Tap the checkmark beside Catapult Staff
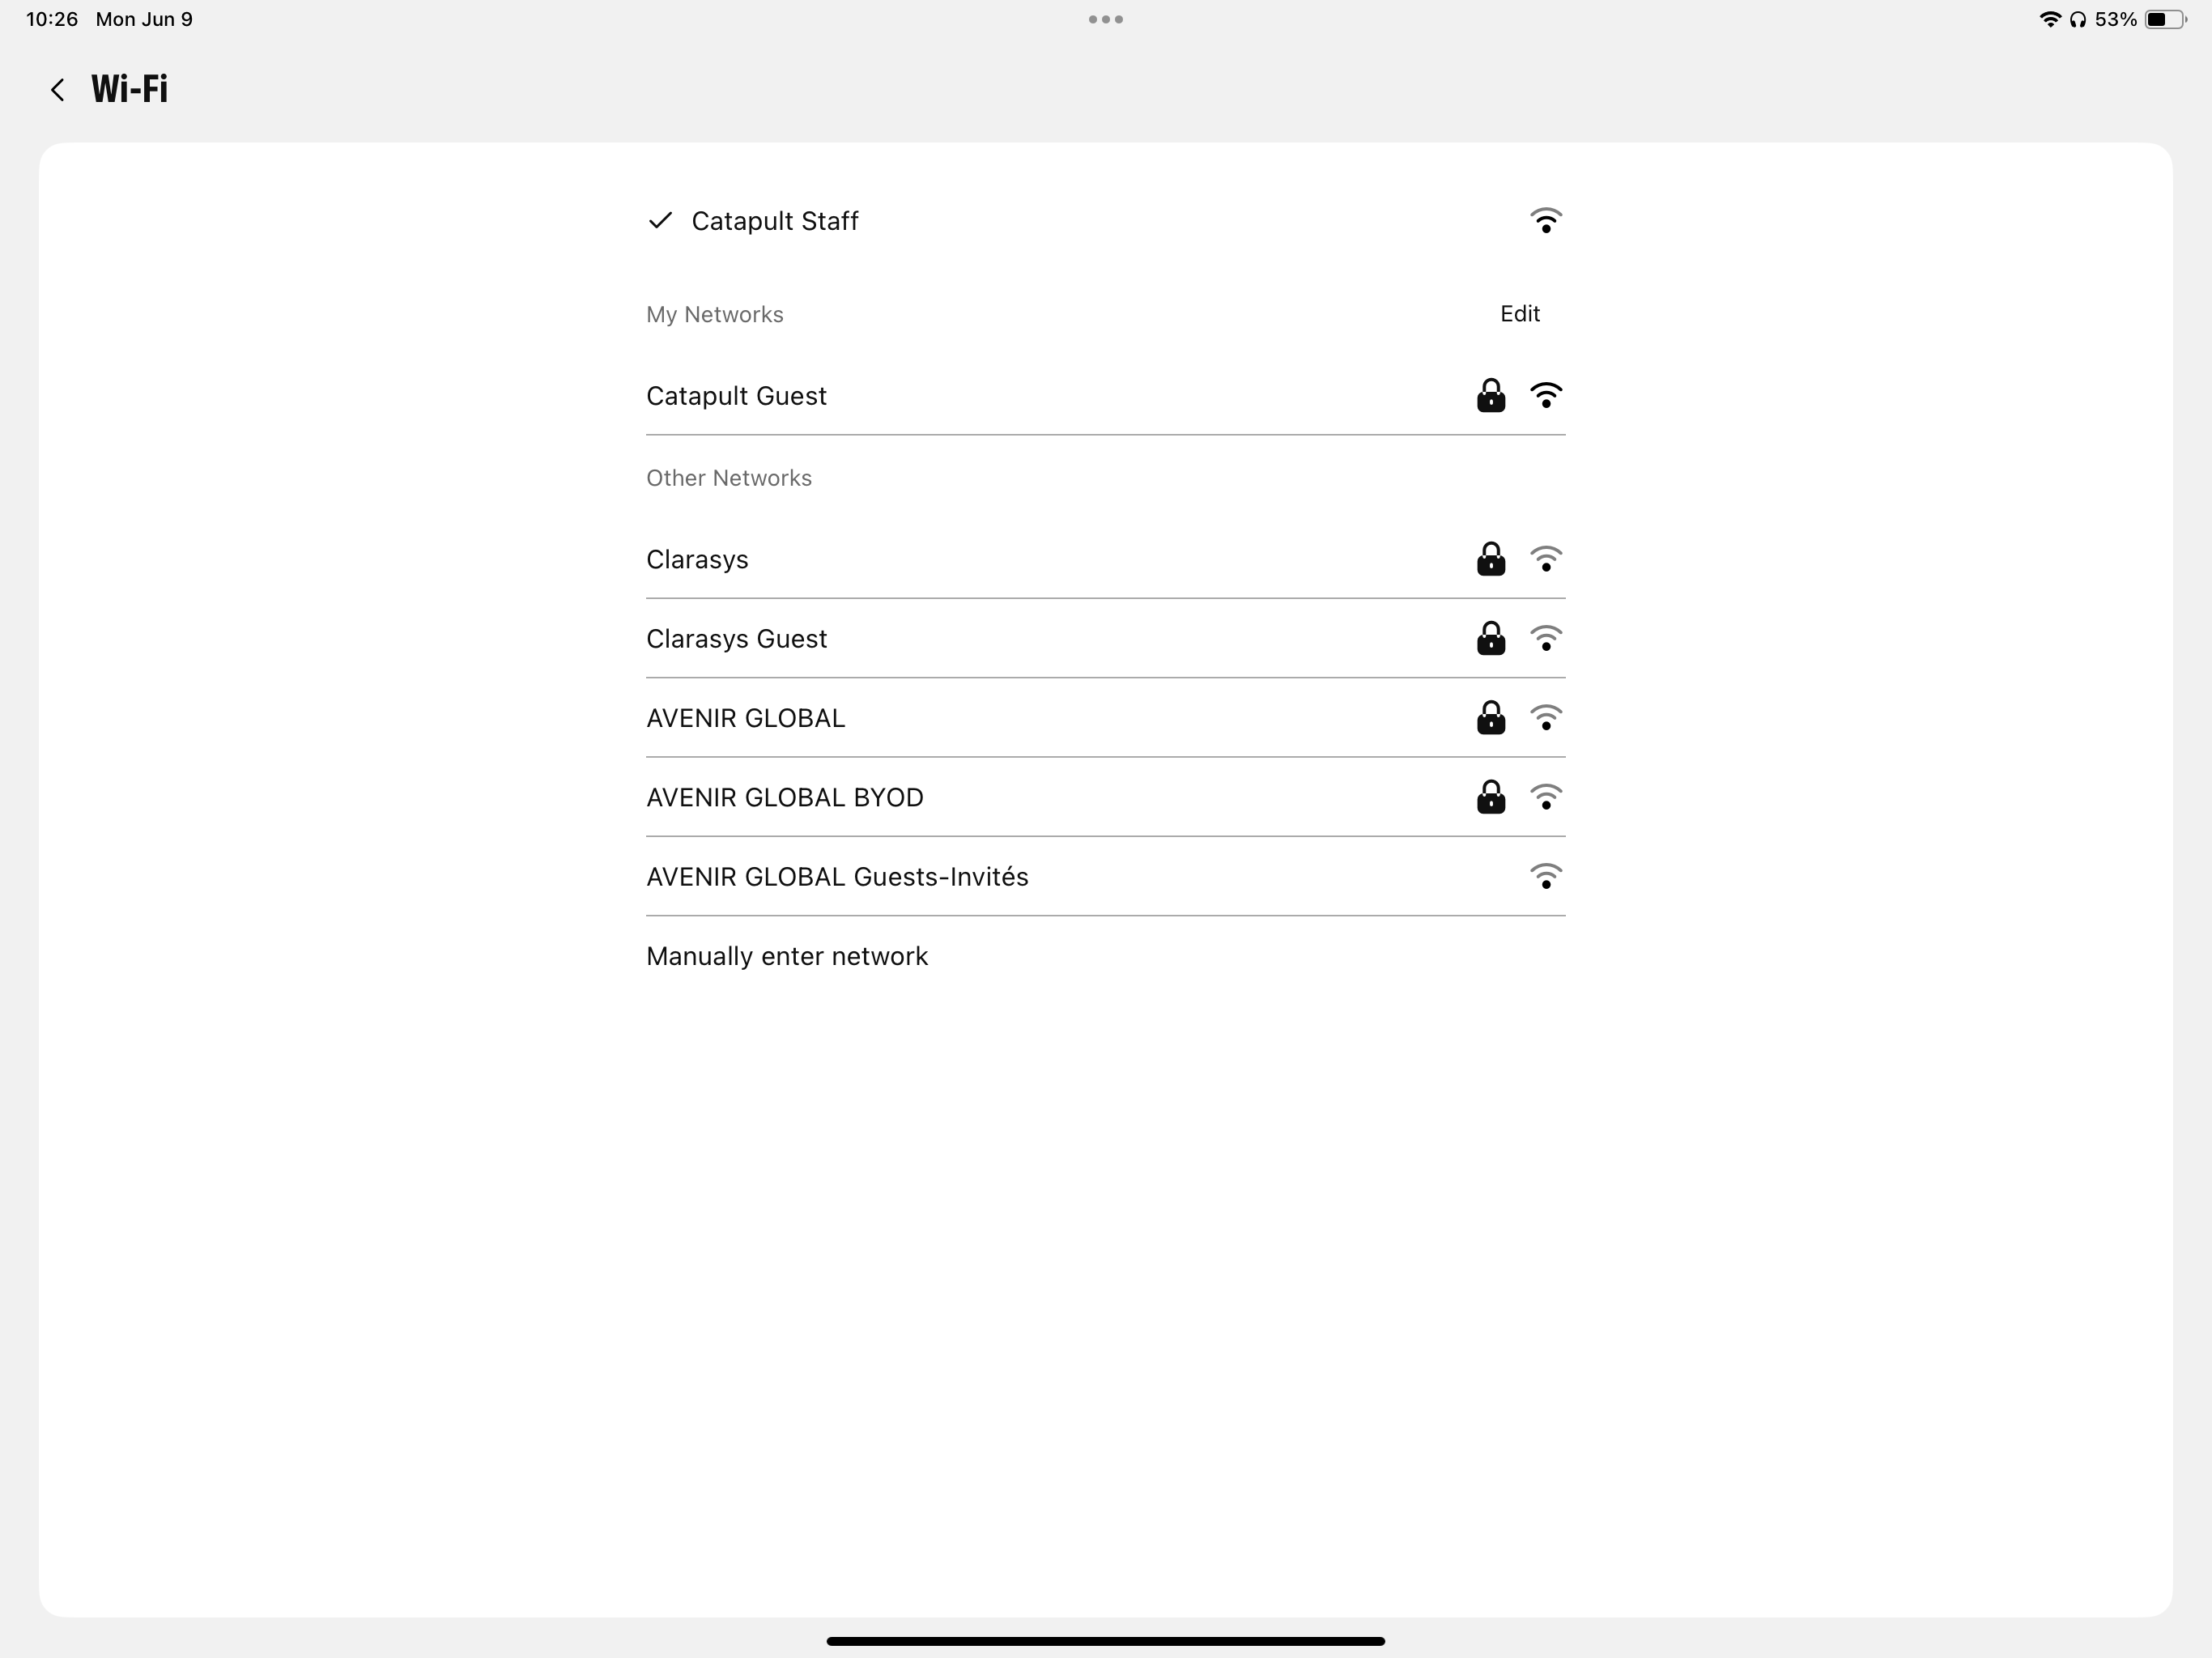 coord(660,220)
